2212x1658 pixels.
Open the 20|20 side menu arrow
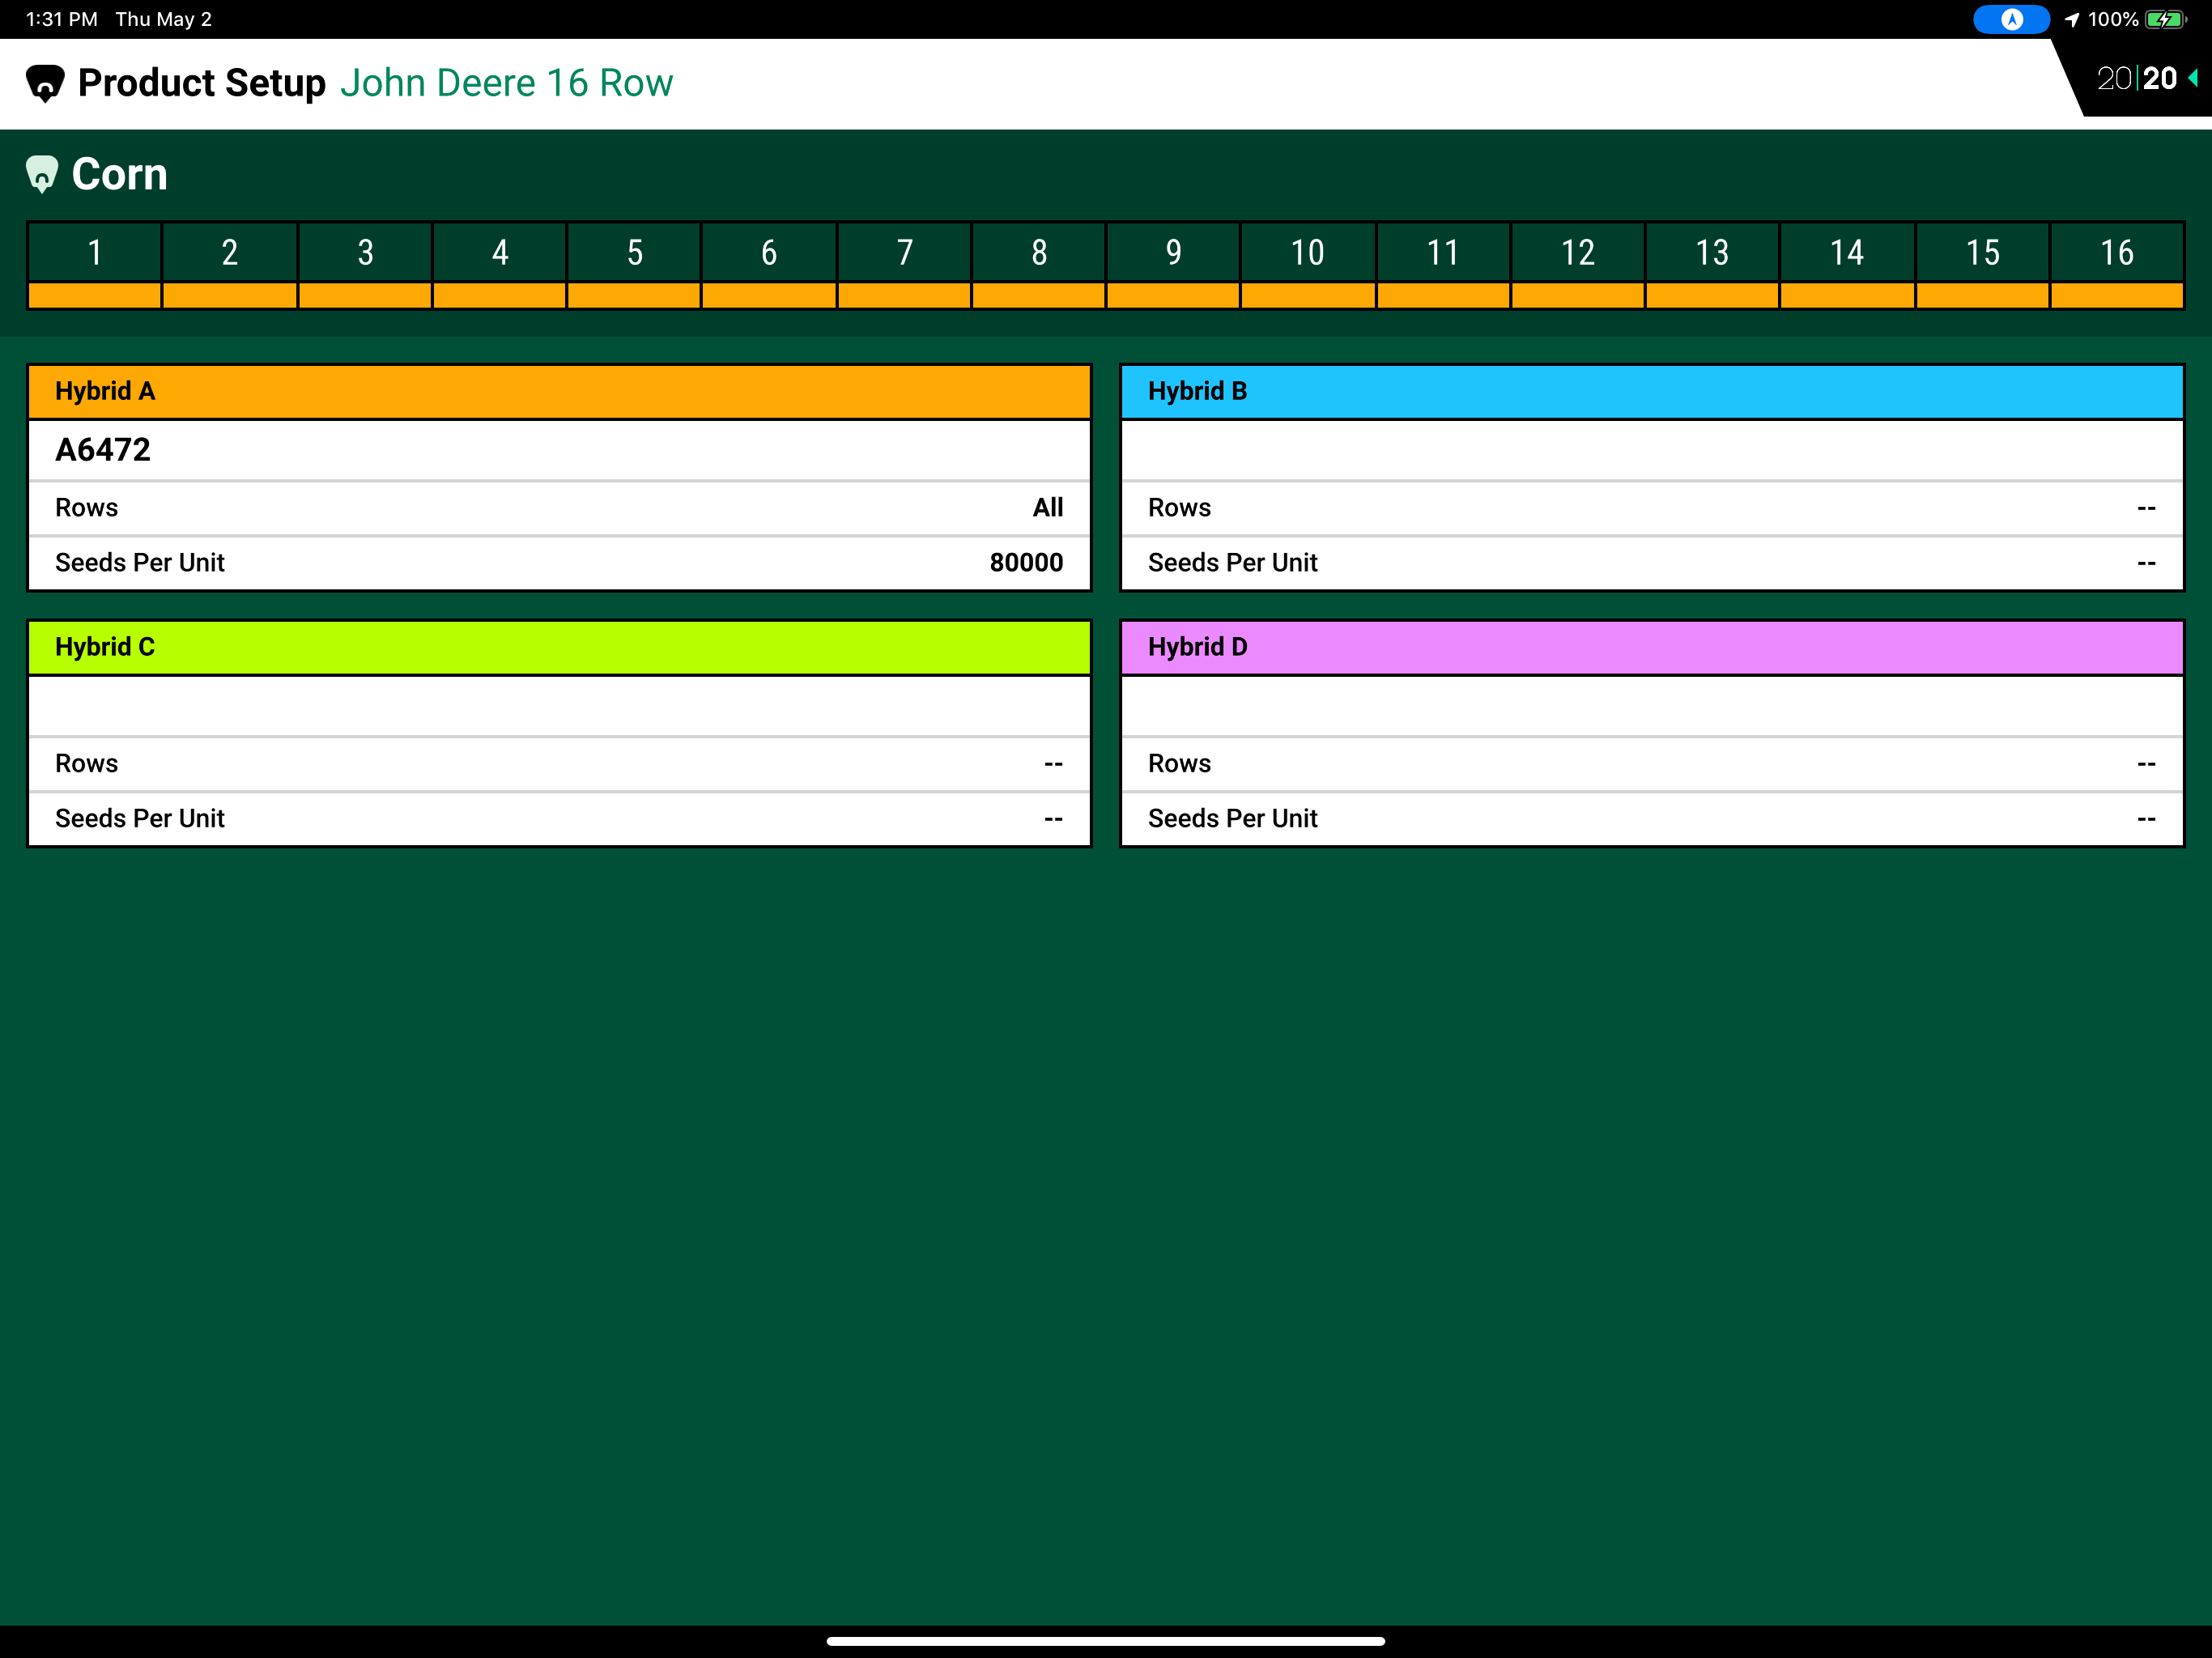(x=2193, y=78)
